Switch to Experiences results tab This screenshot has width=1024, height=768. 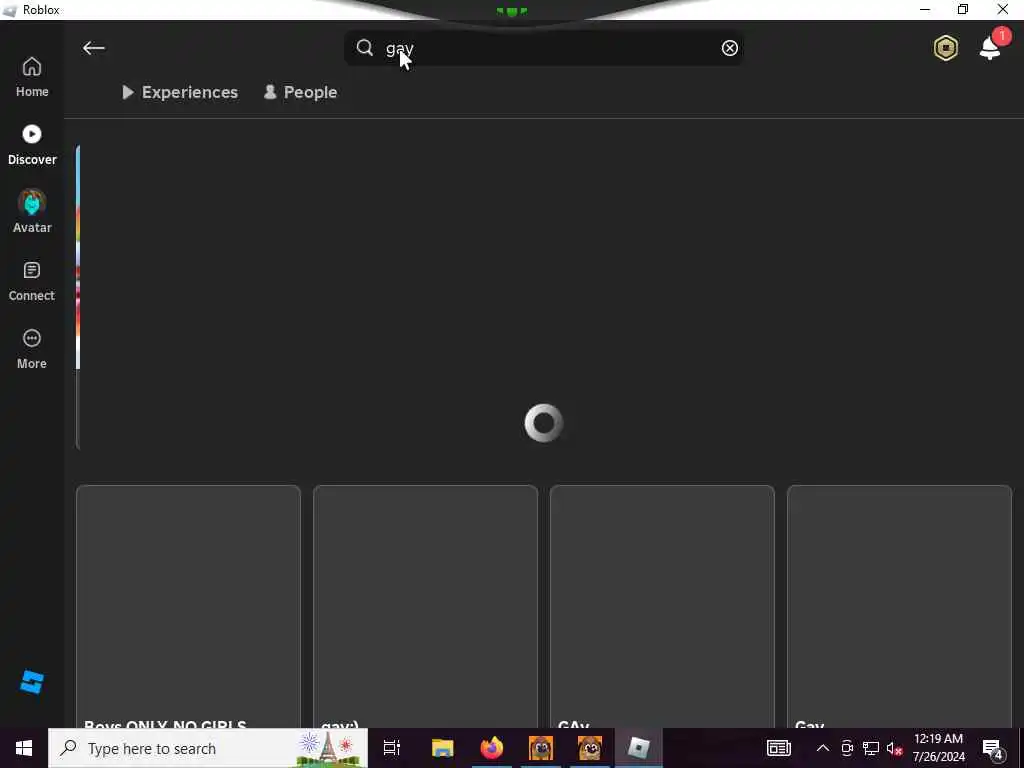click(180, 92)
